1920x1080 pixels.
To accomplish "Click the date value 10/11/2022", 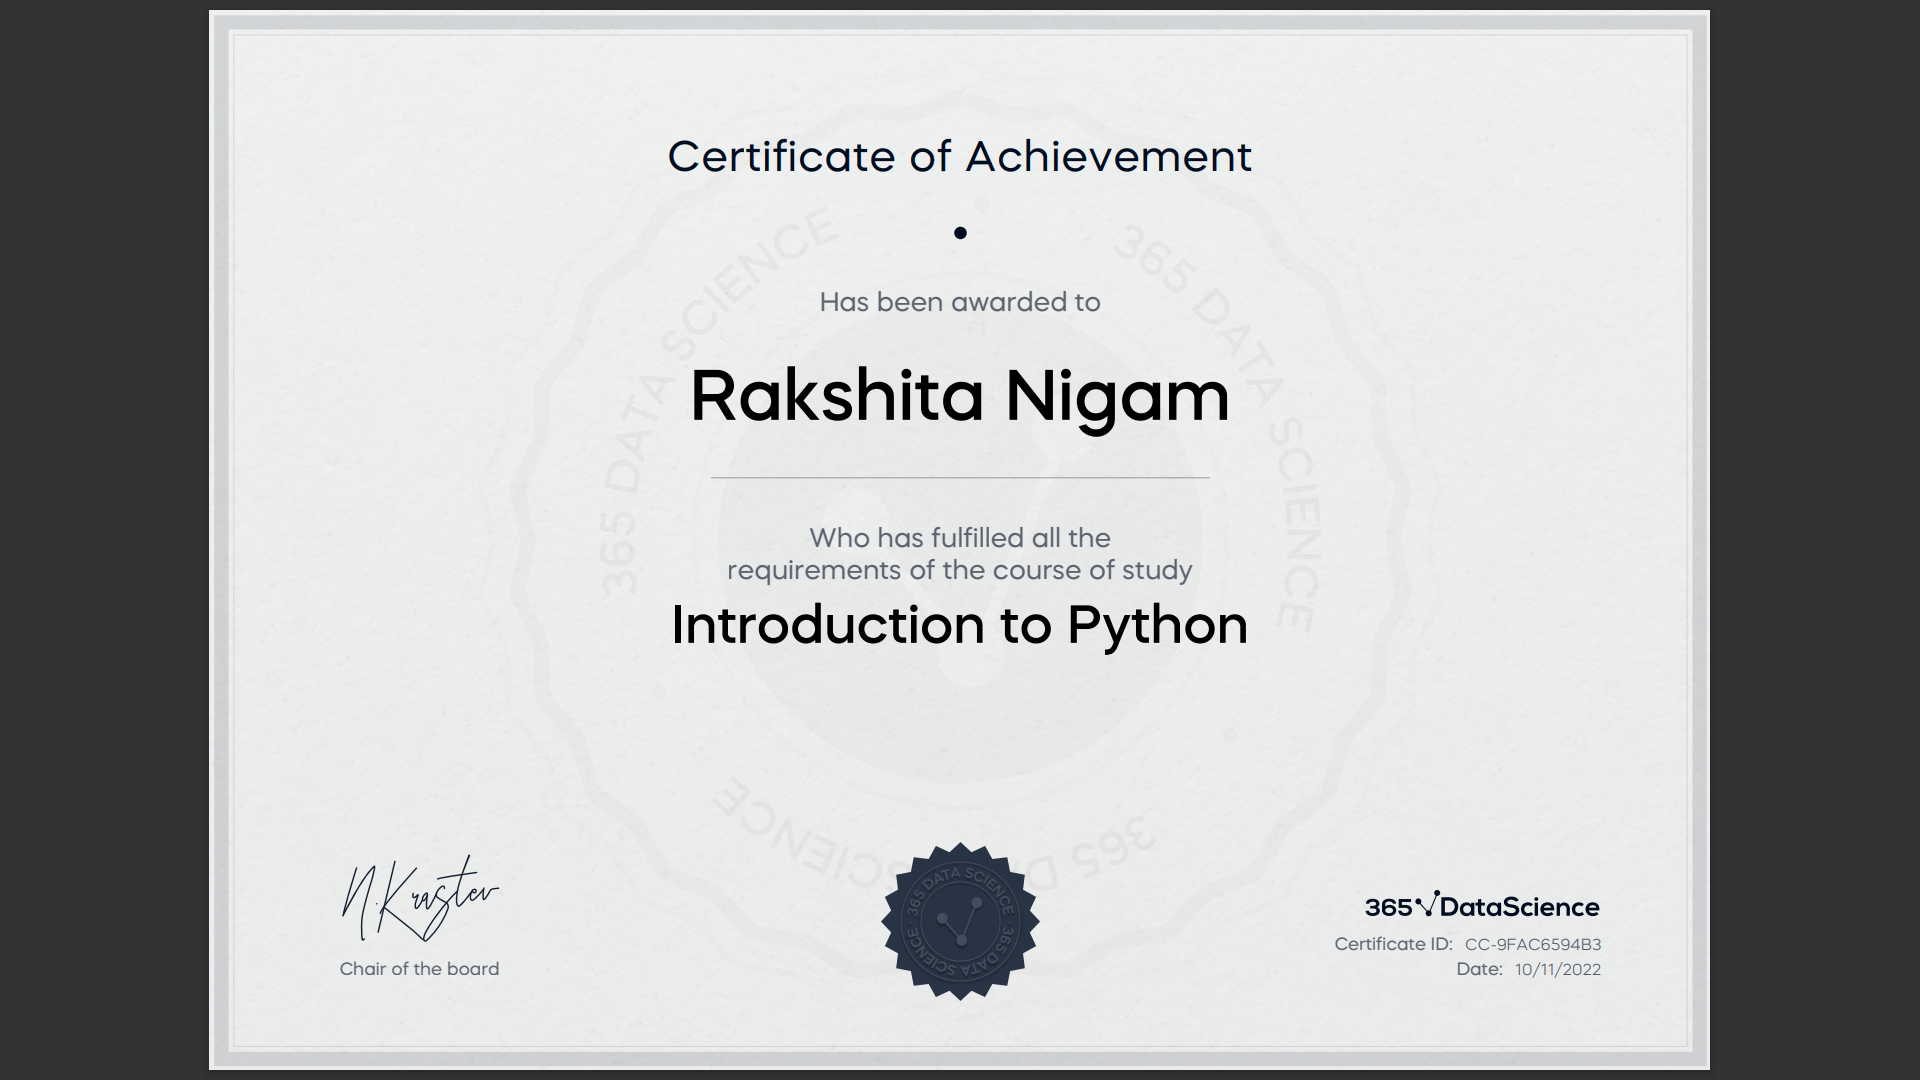I will click(1558, 969).
